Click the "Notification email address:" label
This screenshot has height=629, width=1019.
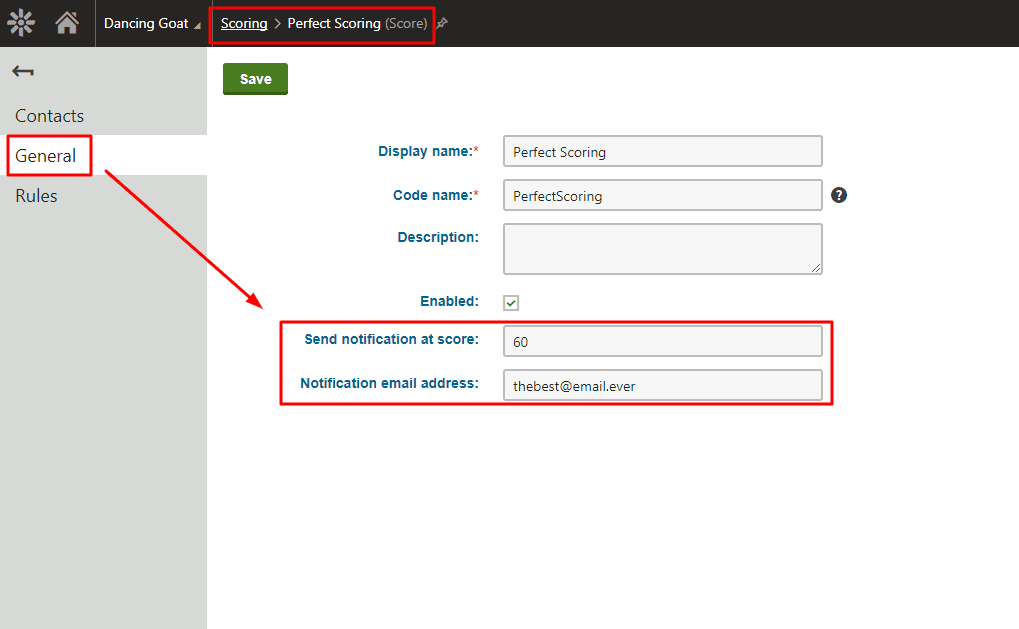[x=389, y=383]
